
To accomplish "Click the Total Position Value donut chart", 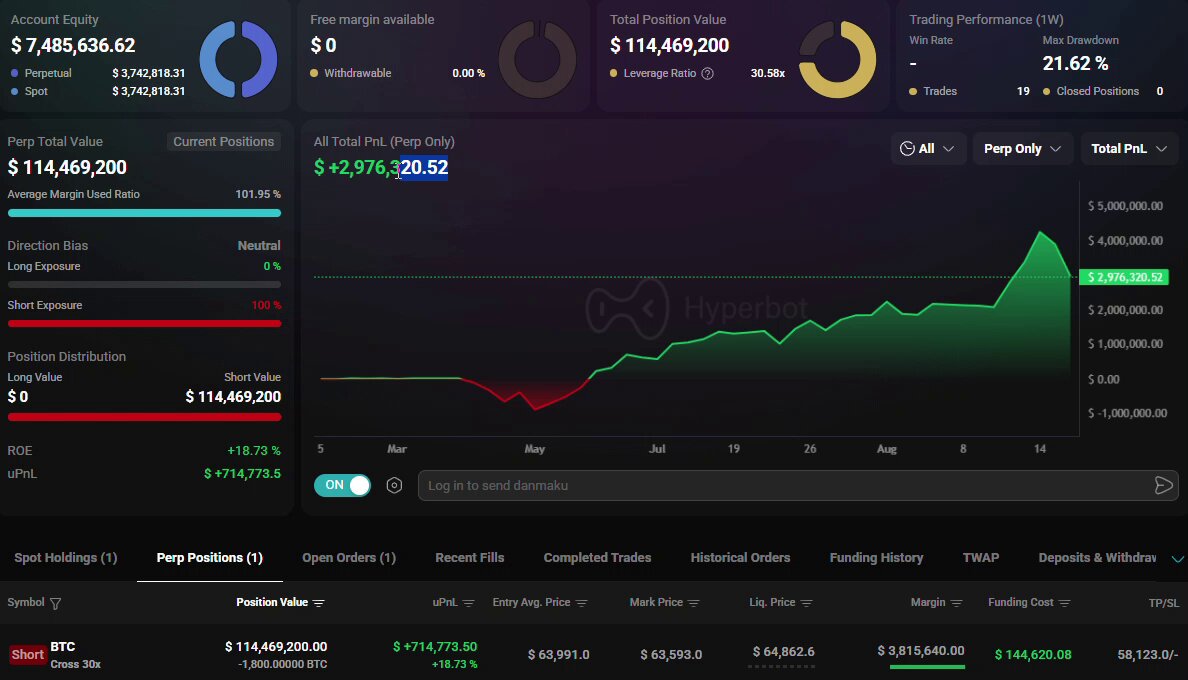I will click(837, 59).
